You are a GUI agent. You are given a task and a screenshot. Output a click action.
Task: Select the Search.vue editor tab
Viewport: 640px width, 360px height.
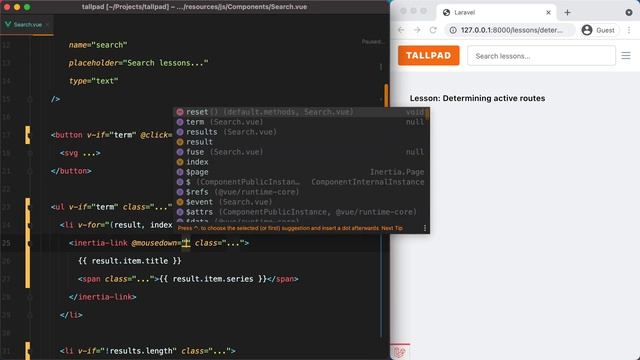tap(27, 24)
